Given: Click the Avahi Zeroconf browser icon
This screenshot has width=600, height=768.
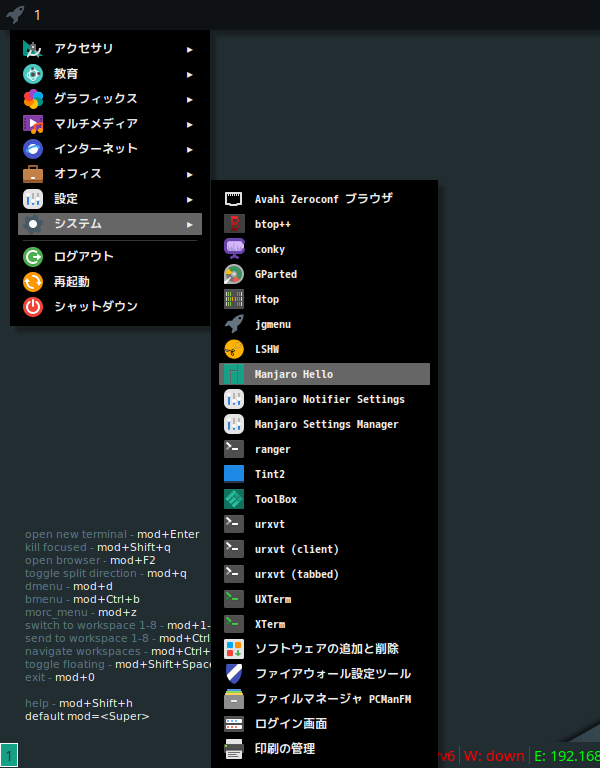Looking at the screenshot, I should (x=234, y=199).
